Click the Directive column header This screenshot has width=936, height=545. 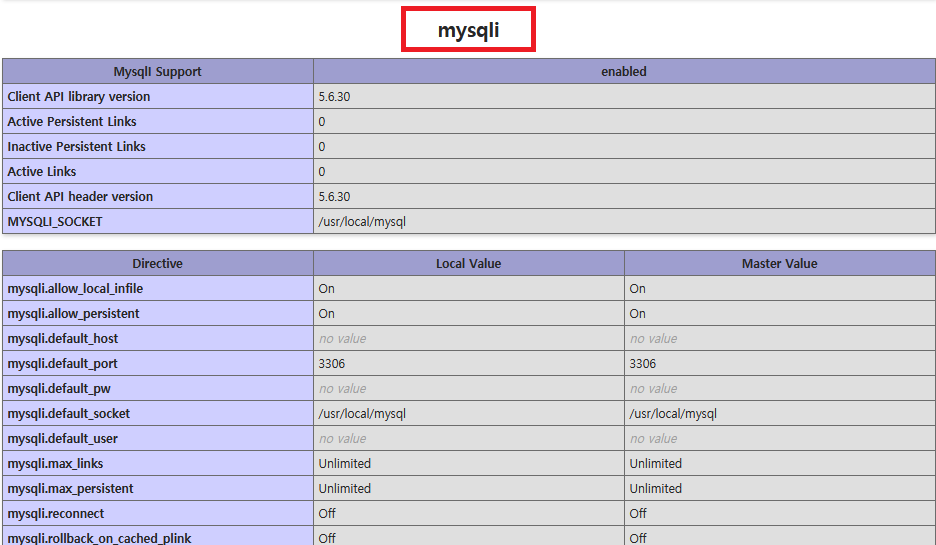(158, 264)
